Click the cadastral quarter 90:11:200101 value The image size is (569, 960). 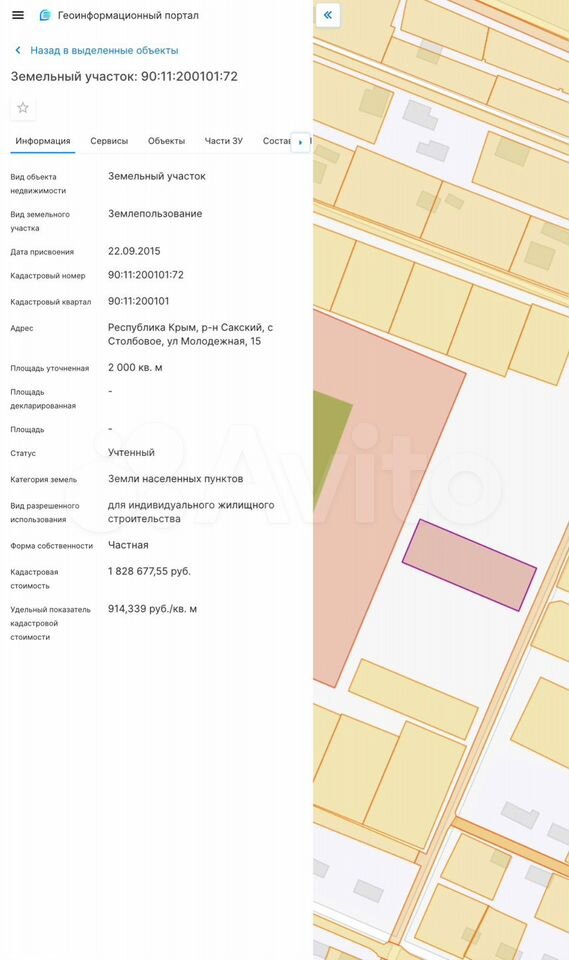(x=138, y=301)
